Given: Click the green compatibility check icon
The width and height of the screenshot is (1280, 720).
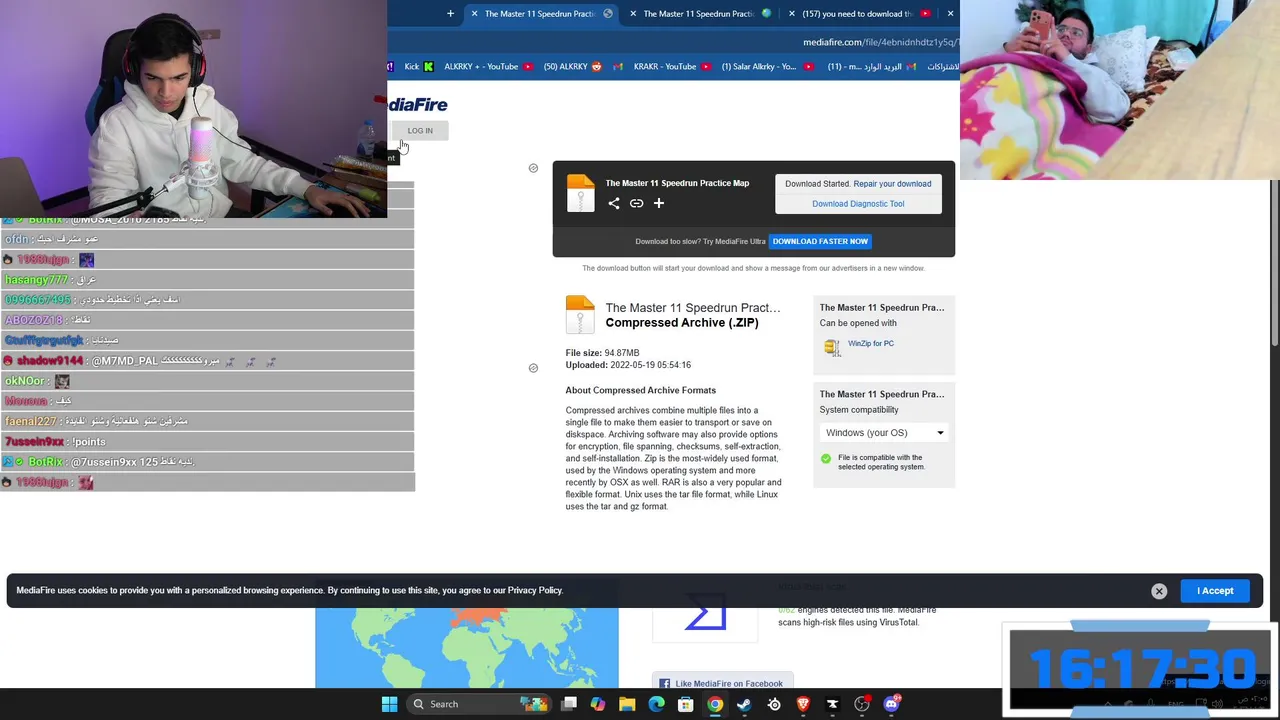Looking at the screenshot, I should click(x=826, y=459).
